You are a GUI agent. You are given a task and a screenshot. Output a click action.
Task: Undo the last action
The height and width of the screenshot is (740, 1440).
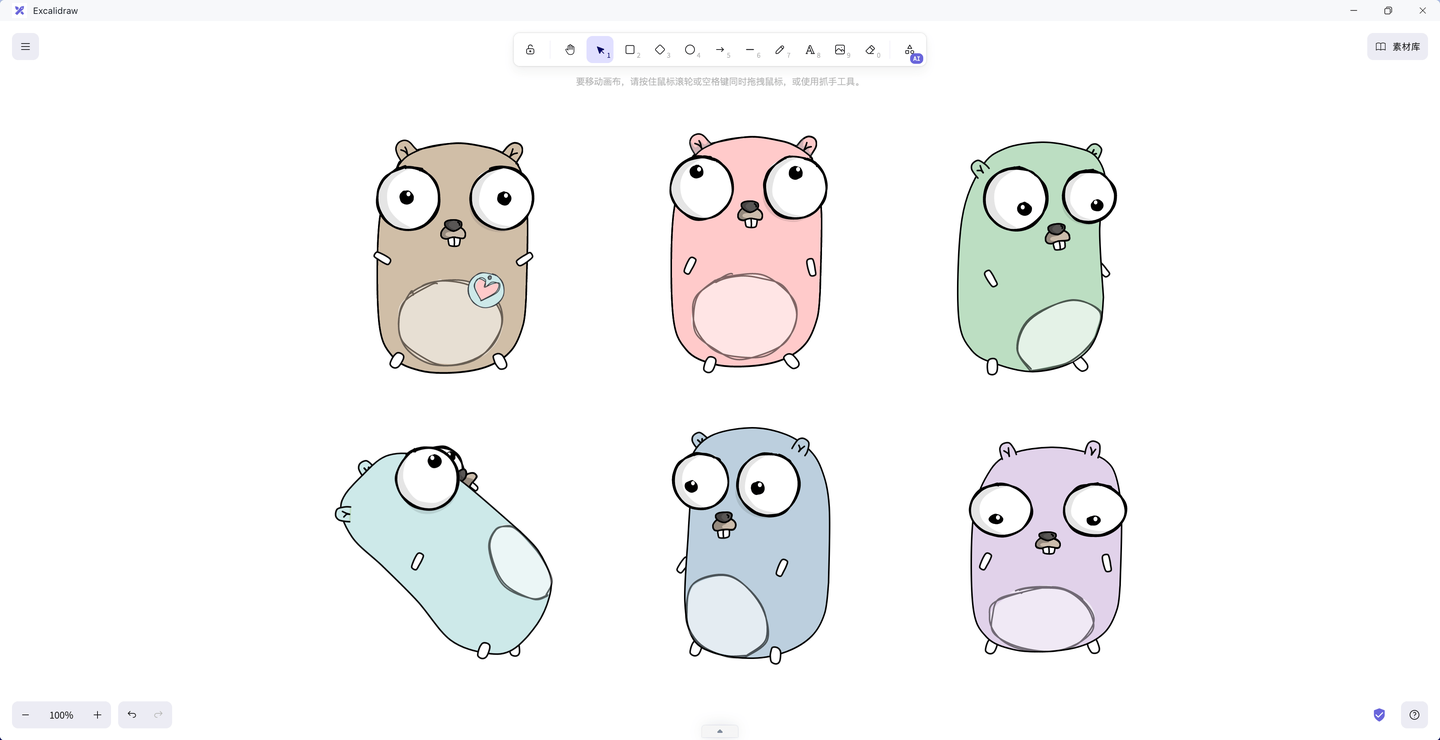pos(132,715)
